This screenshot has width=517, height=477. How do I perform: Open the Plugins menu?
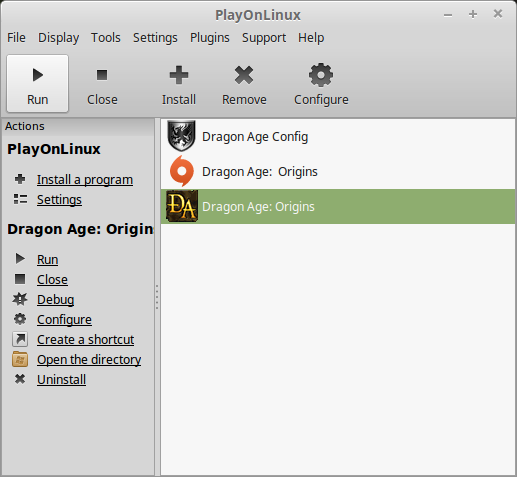210,38
